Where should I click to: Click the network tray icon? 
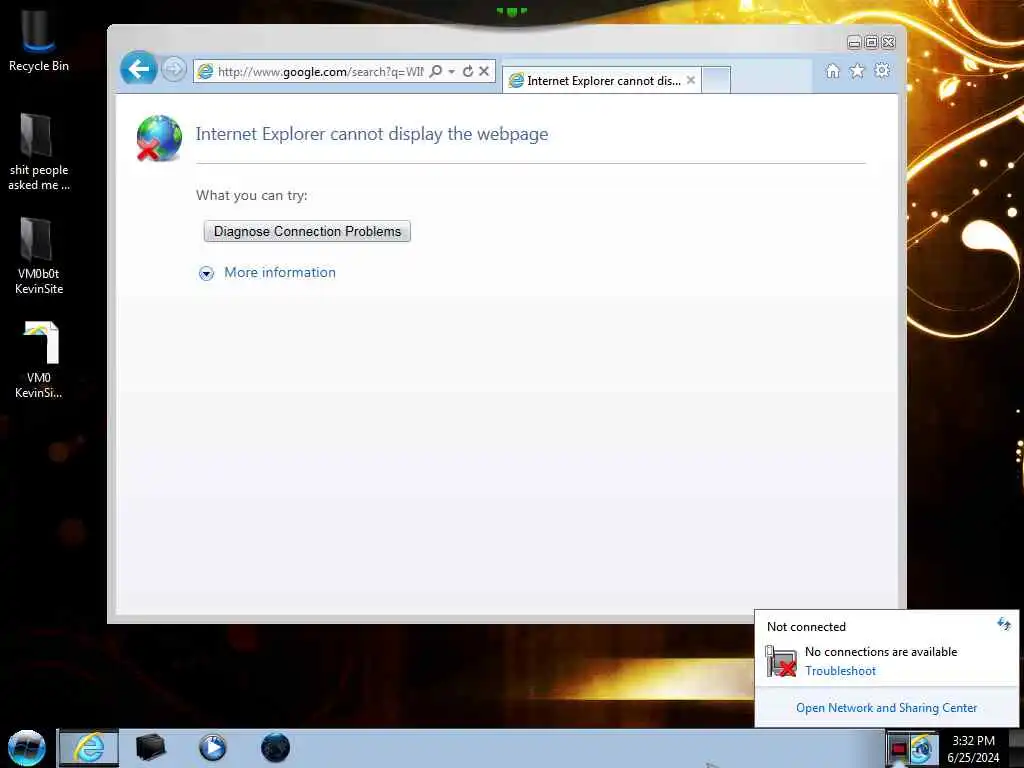[922, 749]
